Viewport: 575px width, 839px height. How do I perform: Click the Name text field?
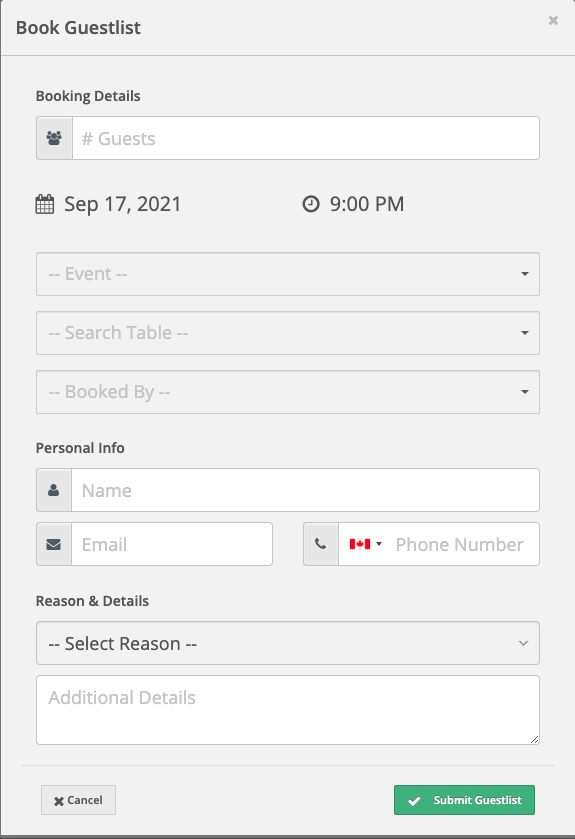[x=305, y=490]
